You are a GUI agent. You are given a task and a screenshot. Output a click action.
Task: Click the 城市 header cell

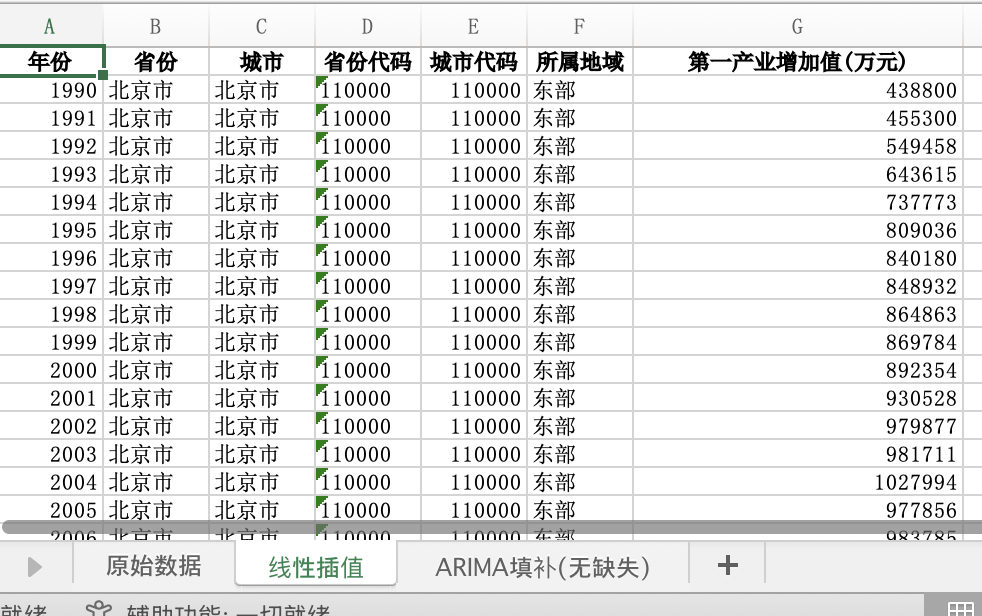262,61
